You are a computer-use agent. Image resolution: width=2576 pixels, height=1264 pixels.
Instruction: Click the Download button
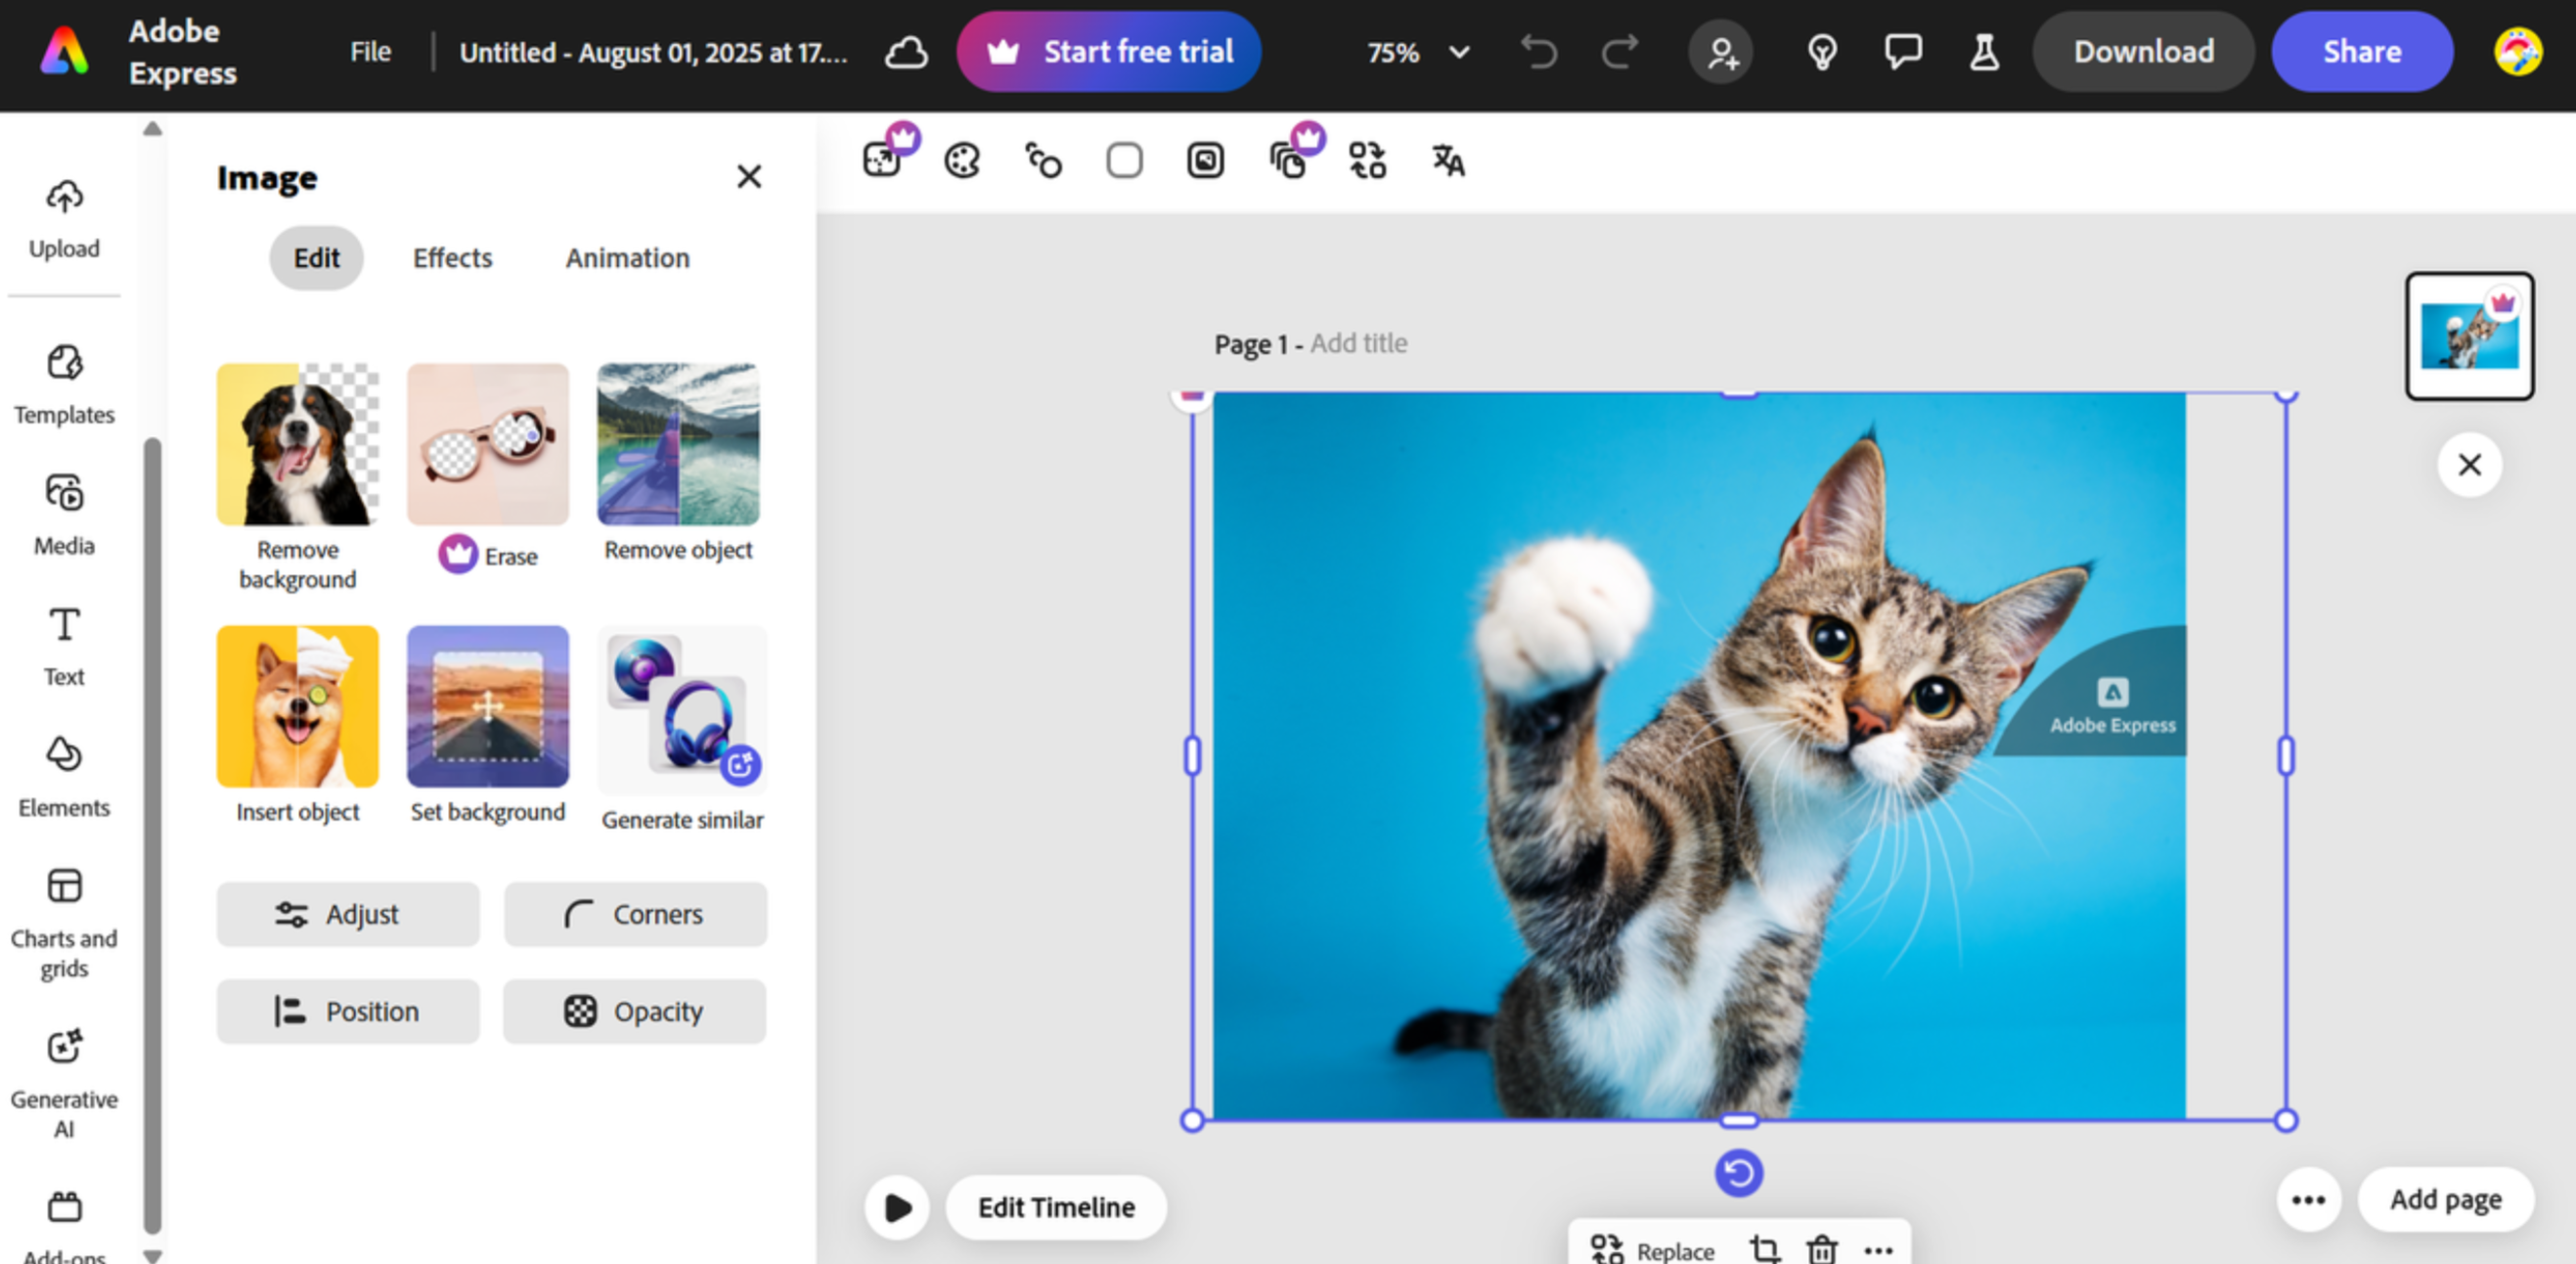[2143, 51]
